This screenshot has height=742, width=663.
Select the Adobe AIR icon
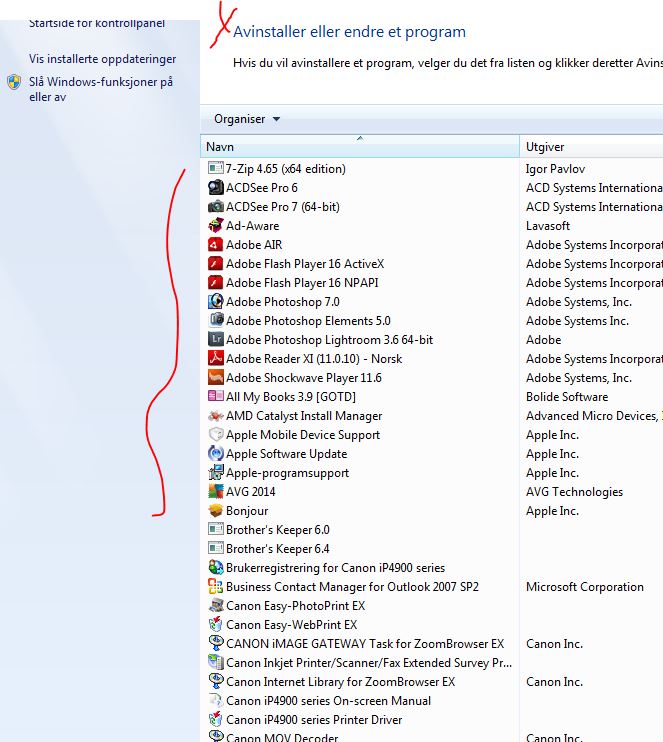(x=216, y=245)
